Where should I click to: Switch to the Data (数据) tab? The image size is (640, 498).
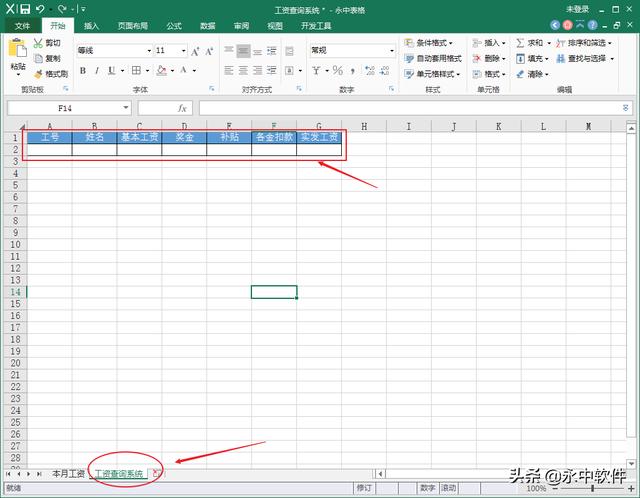[208, 26]
